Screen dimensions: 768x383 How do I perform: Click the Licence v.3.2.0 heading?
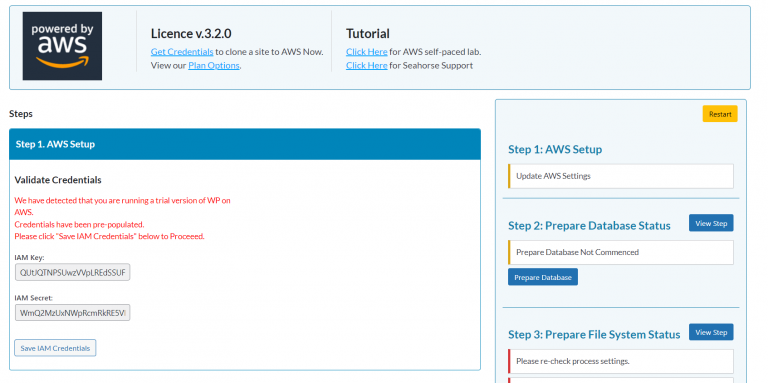(191, 33)
